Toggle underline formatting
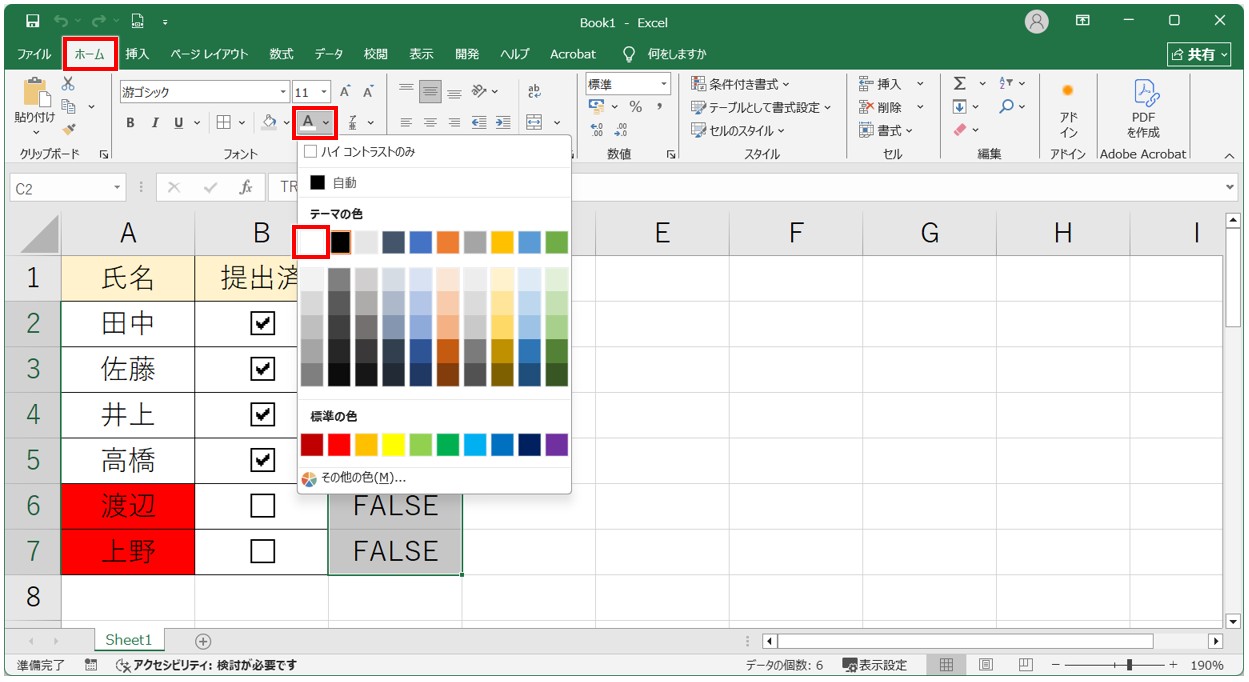The height and width of the screenshot is (682, 1249). 179,123
